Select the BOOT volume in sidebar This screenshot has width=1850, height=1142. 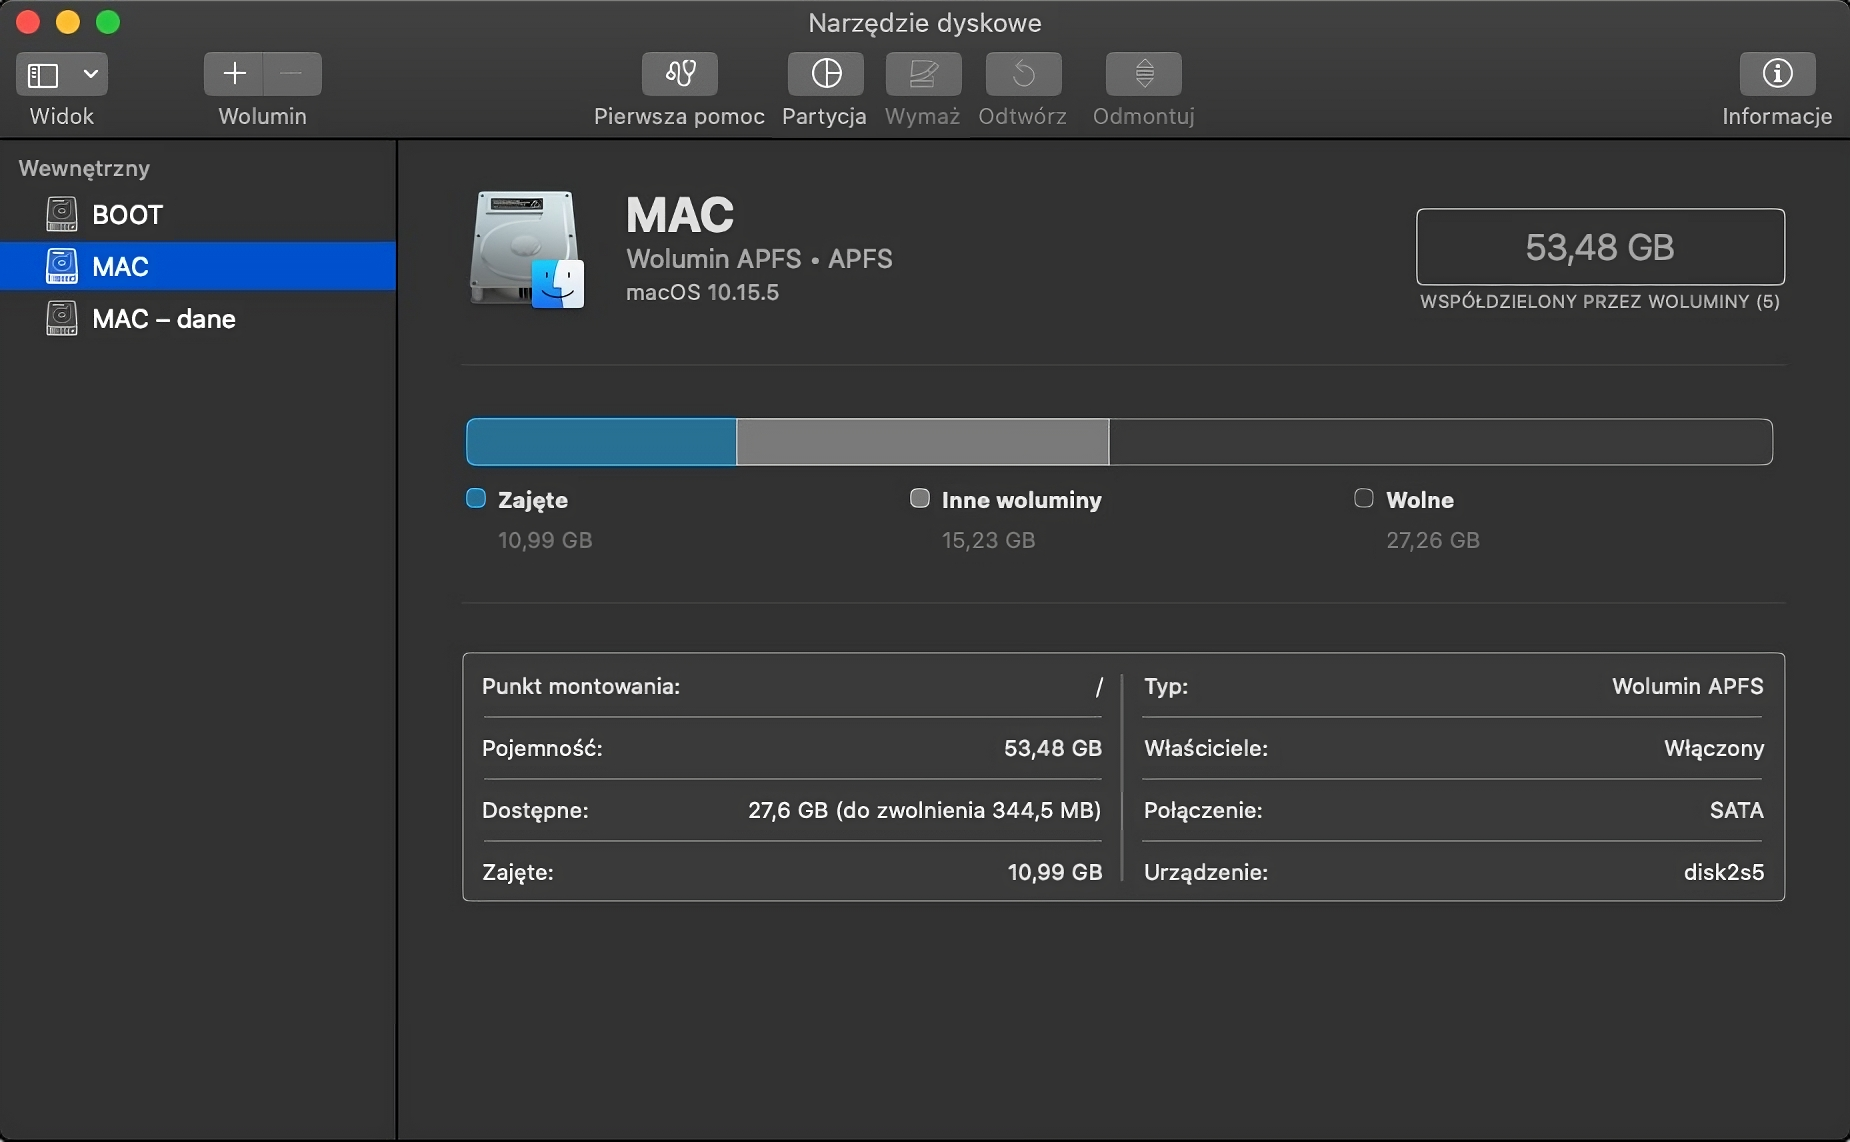127,213
